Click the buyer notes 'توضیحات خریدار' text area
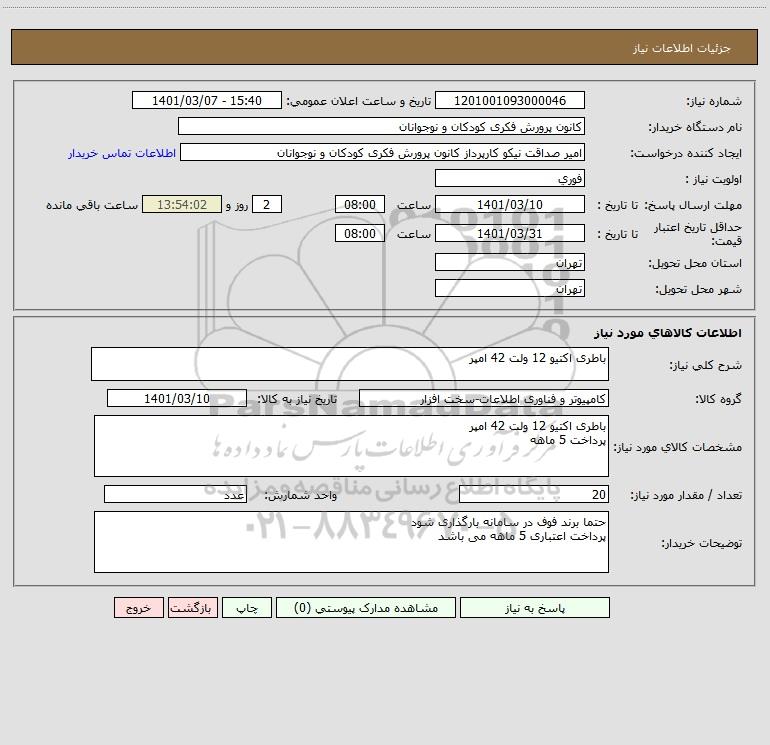Viewport: 770px width, 745px height. coord(351,542)
